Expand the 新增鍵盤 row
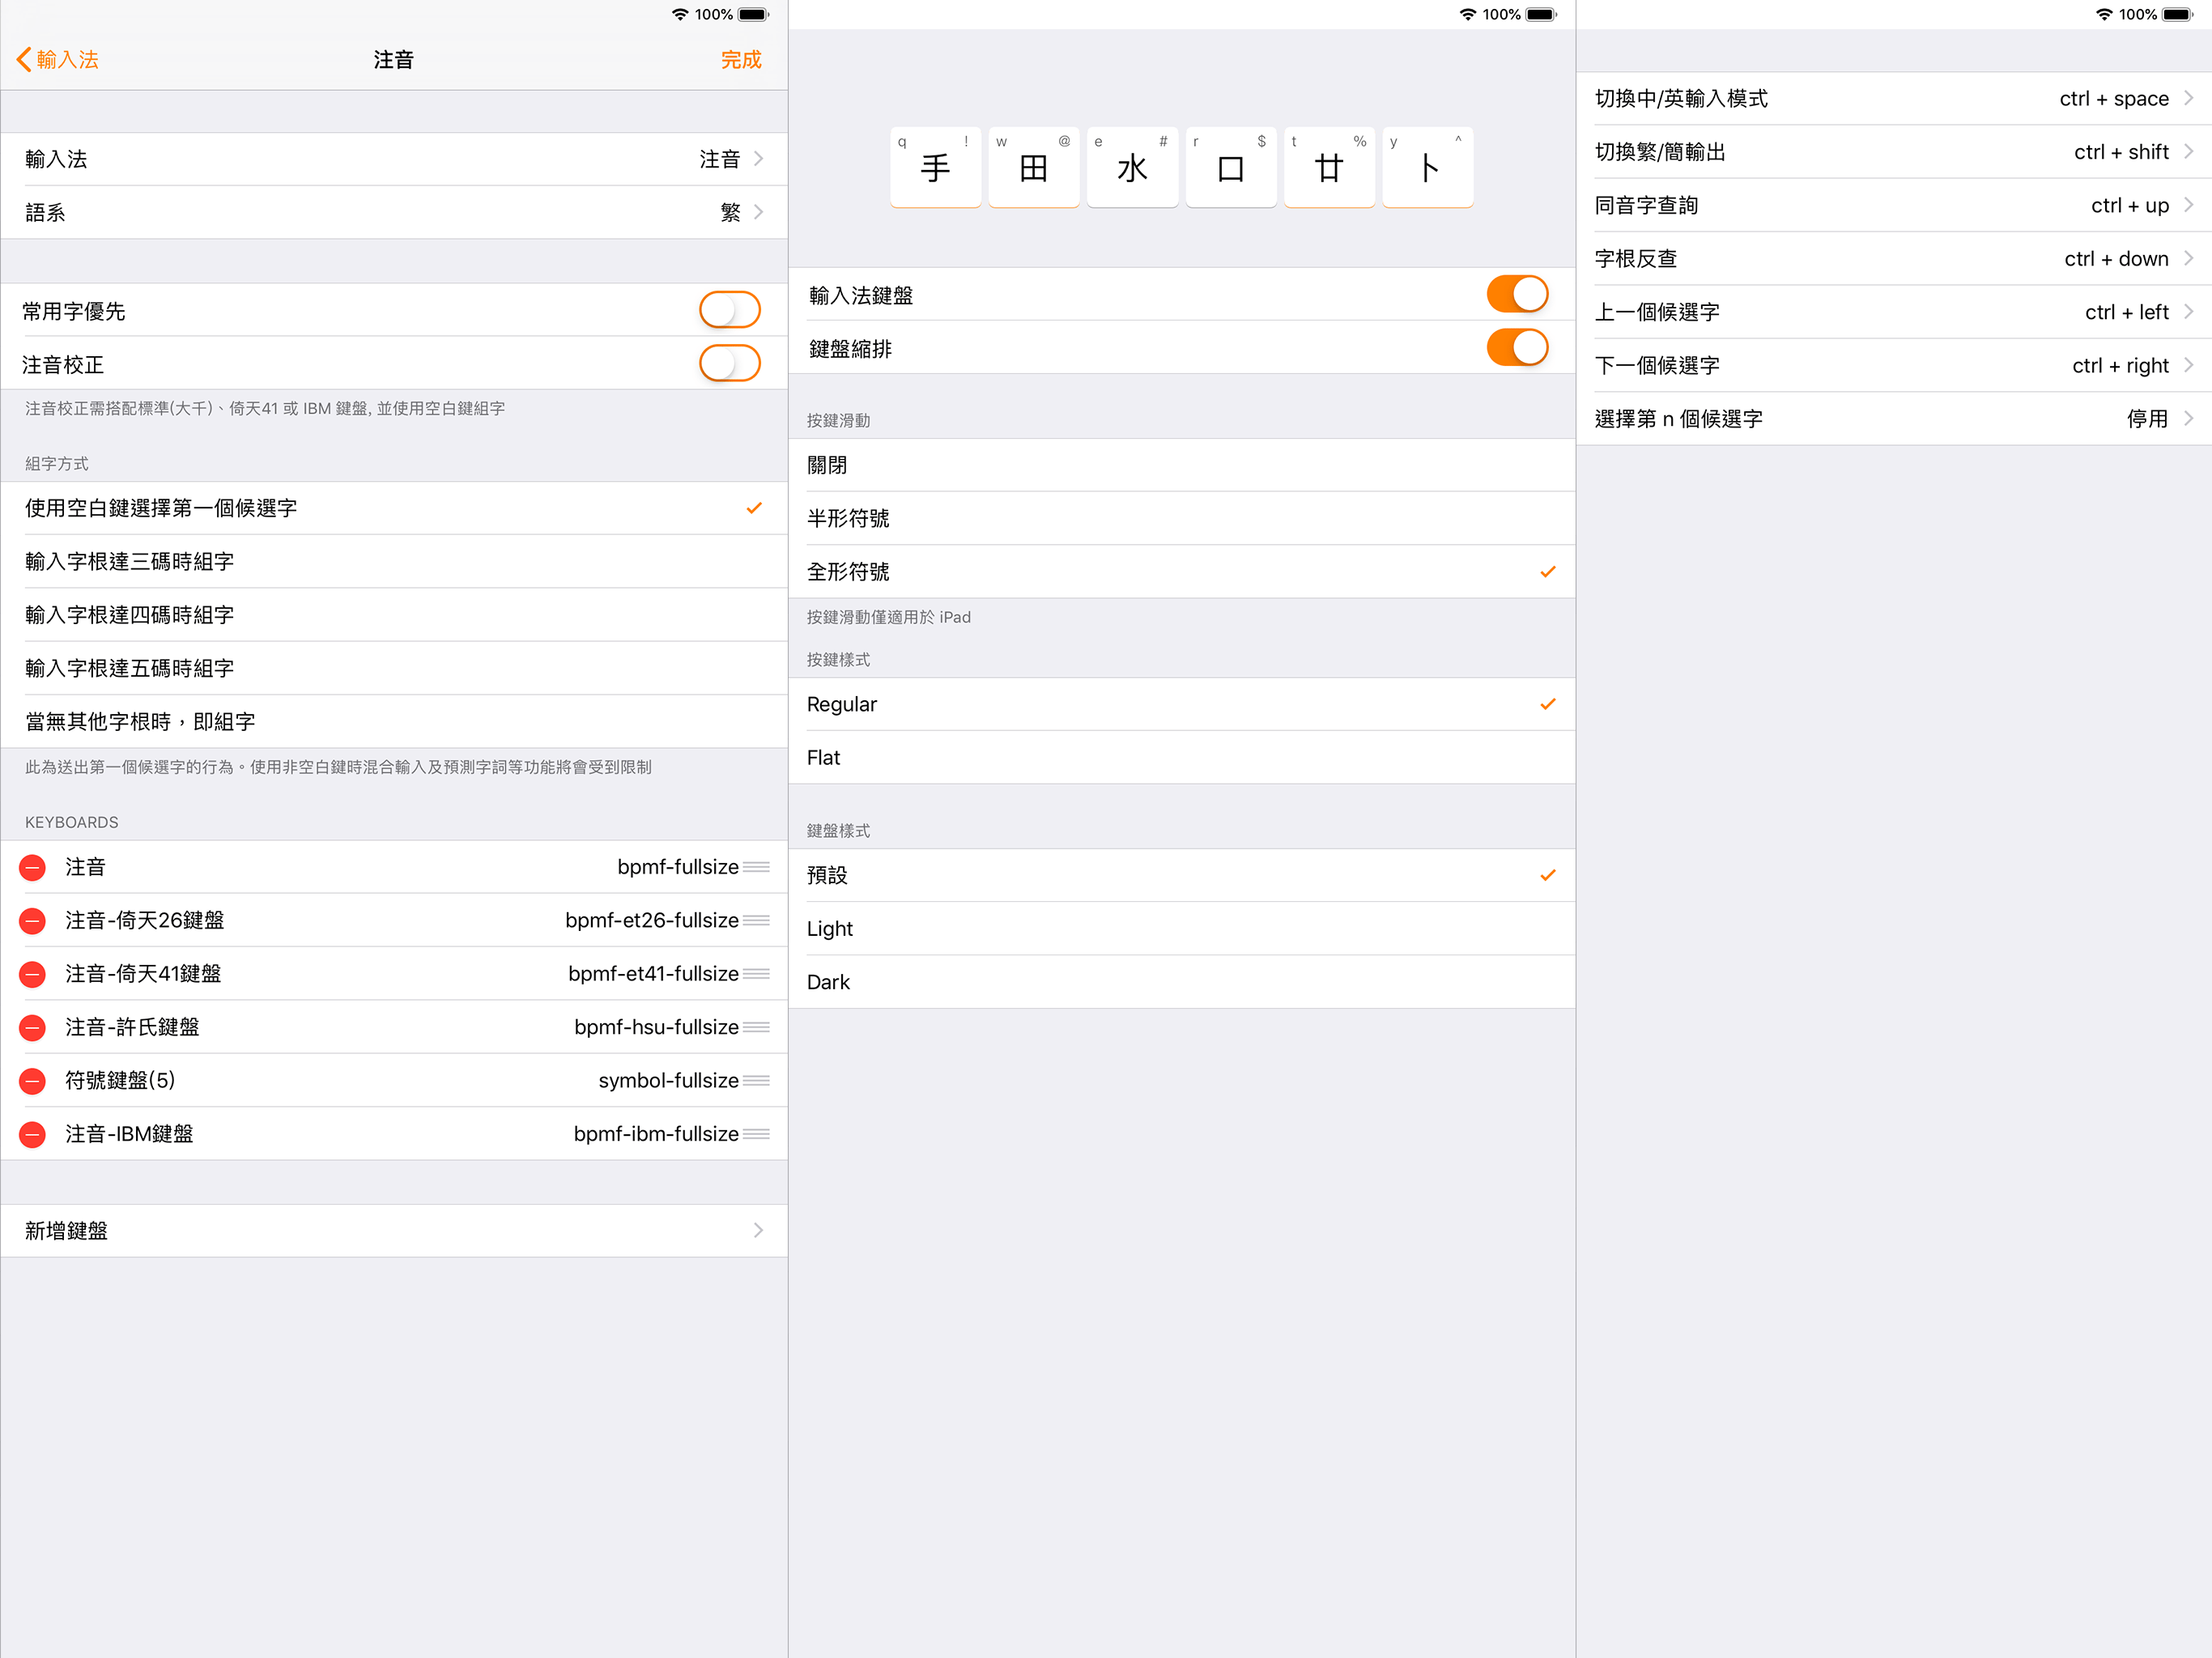Viewport: 2212px width, 1658px height. pos(394,1230)
